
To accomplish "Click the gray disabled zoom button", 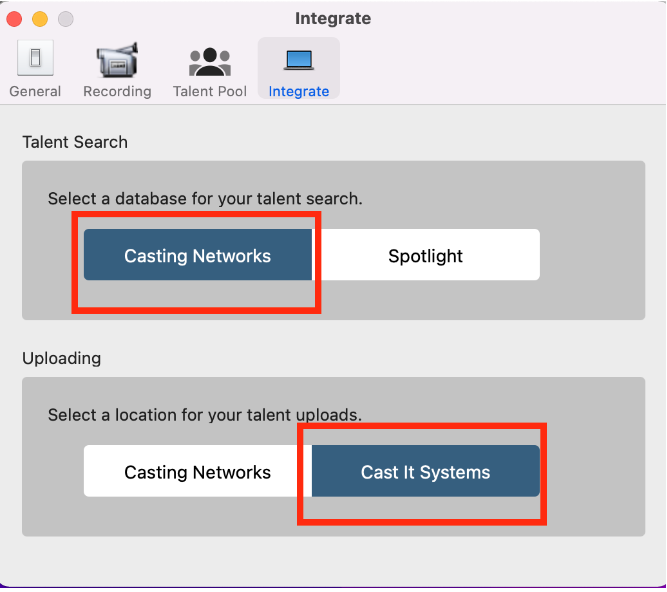I will click(65, 19).
